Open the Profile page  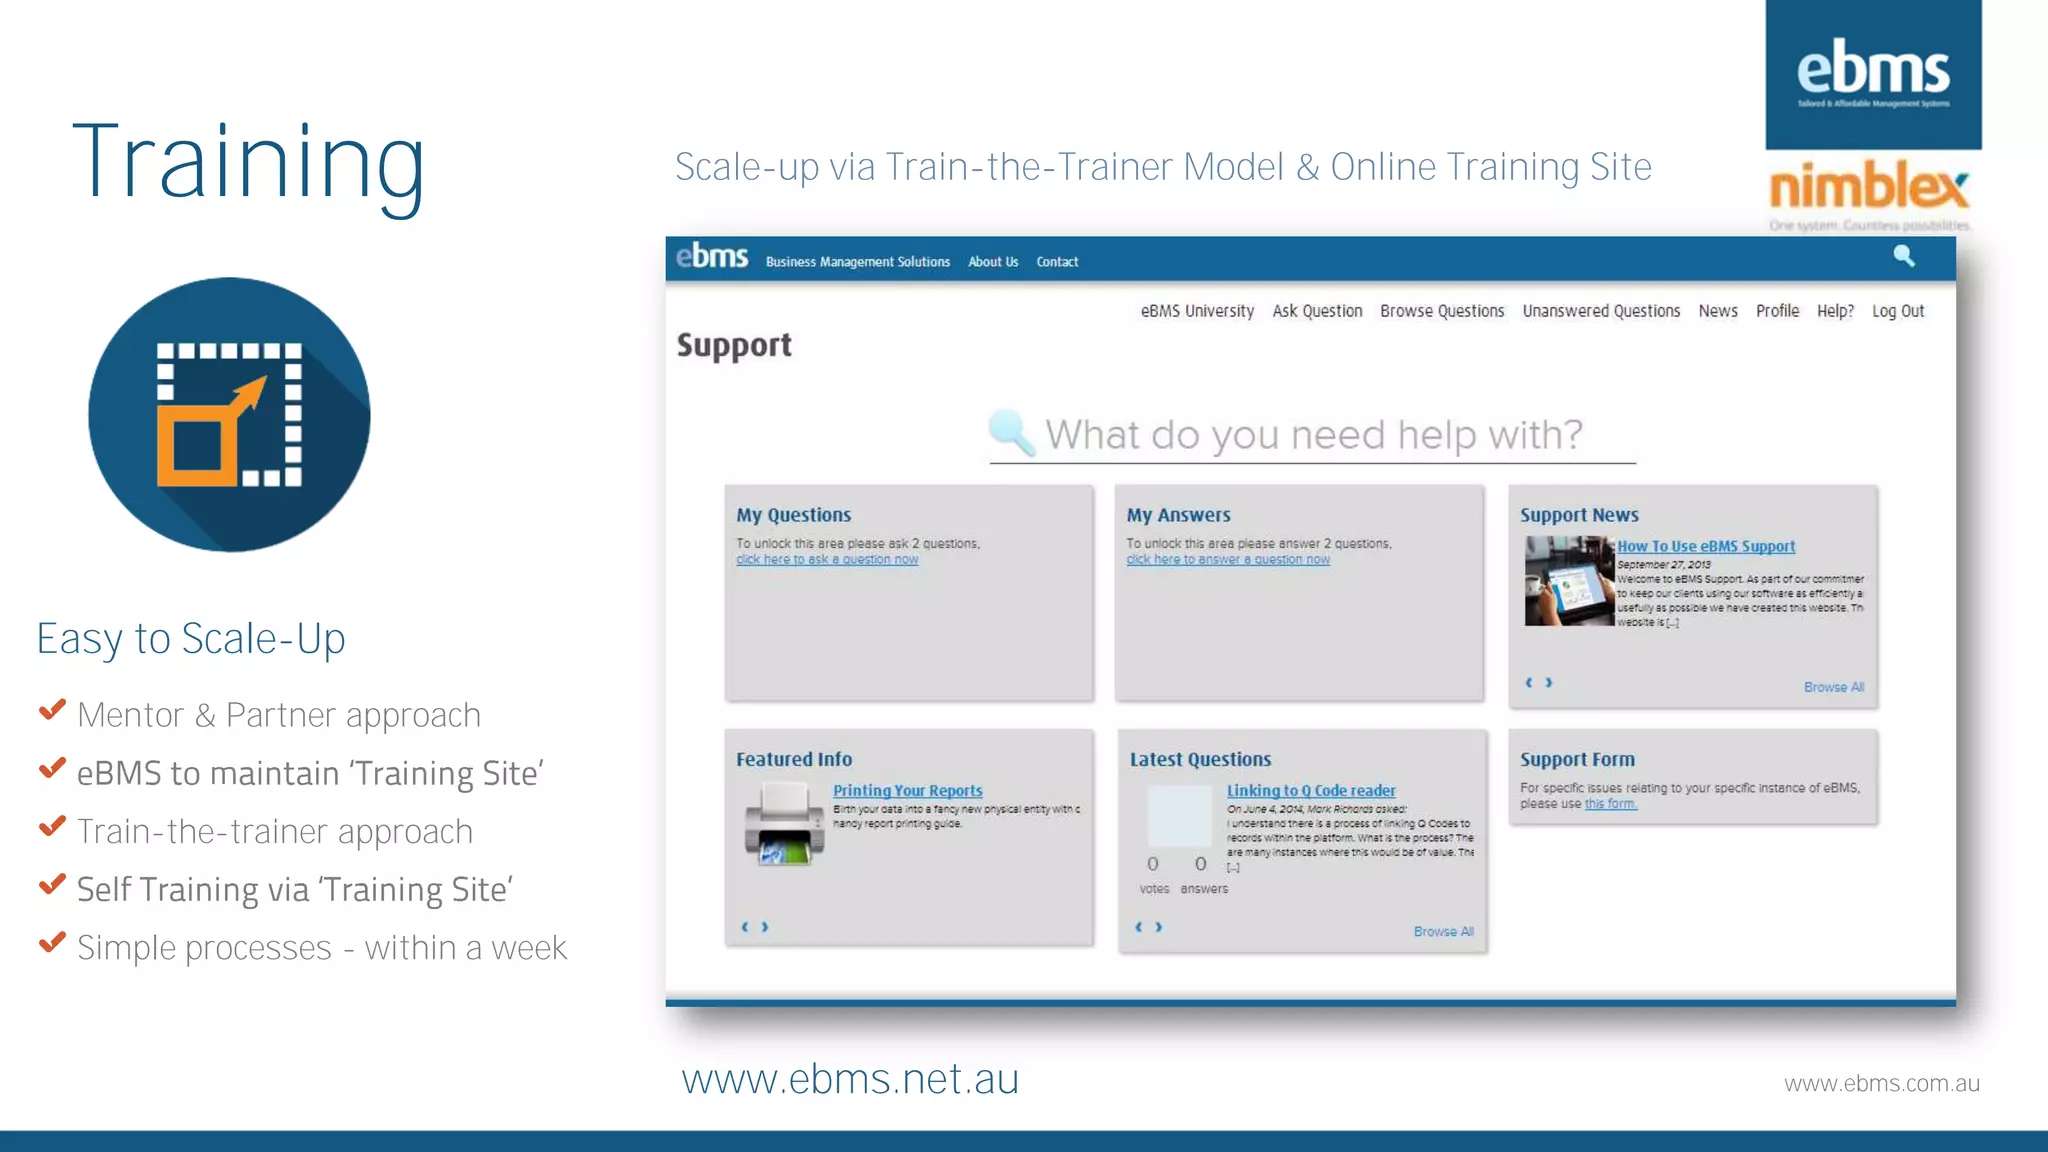[x=1777, y=311]
